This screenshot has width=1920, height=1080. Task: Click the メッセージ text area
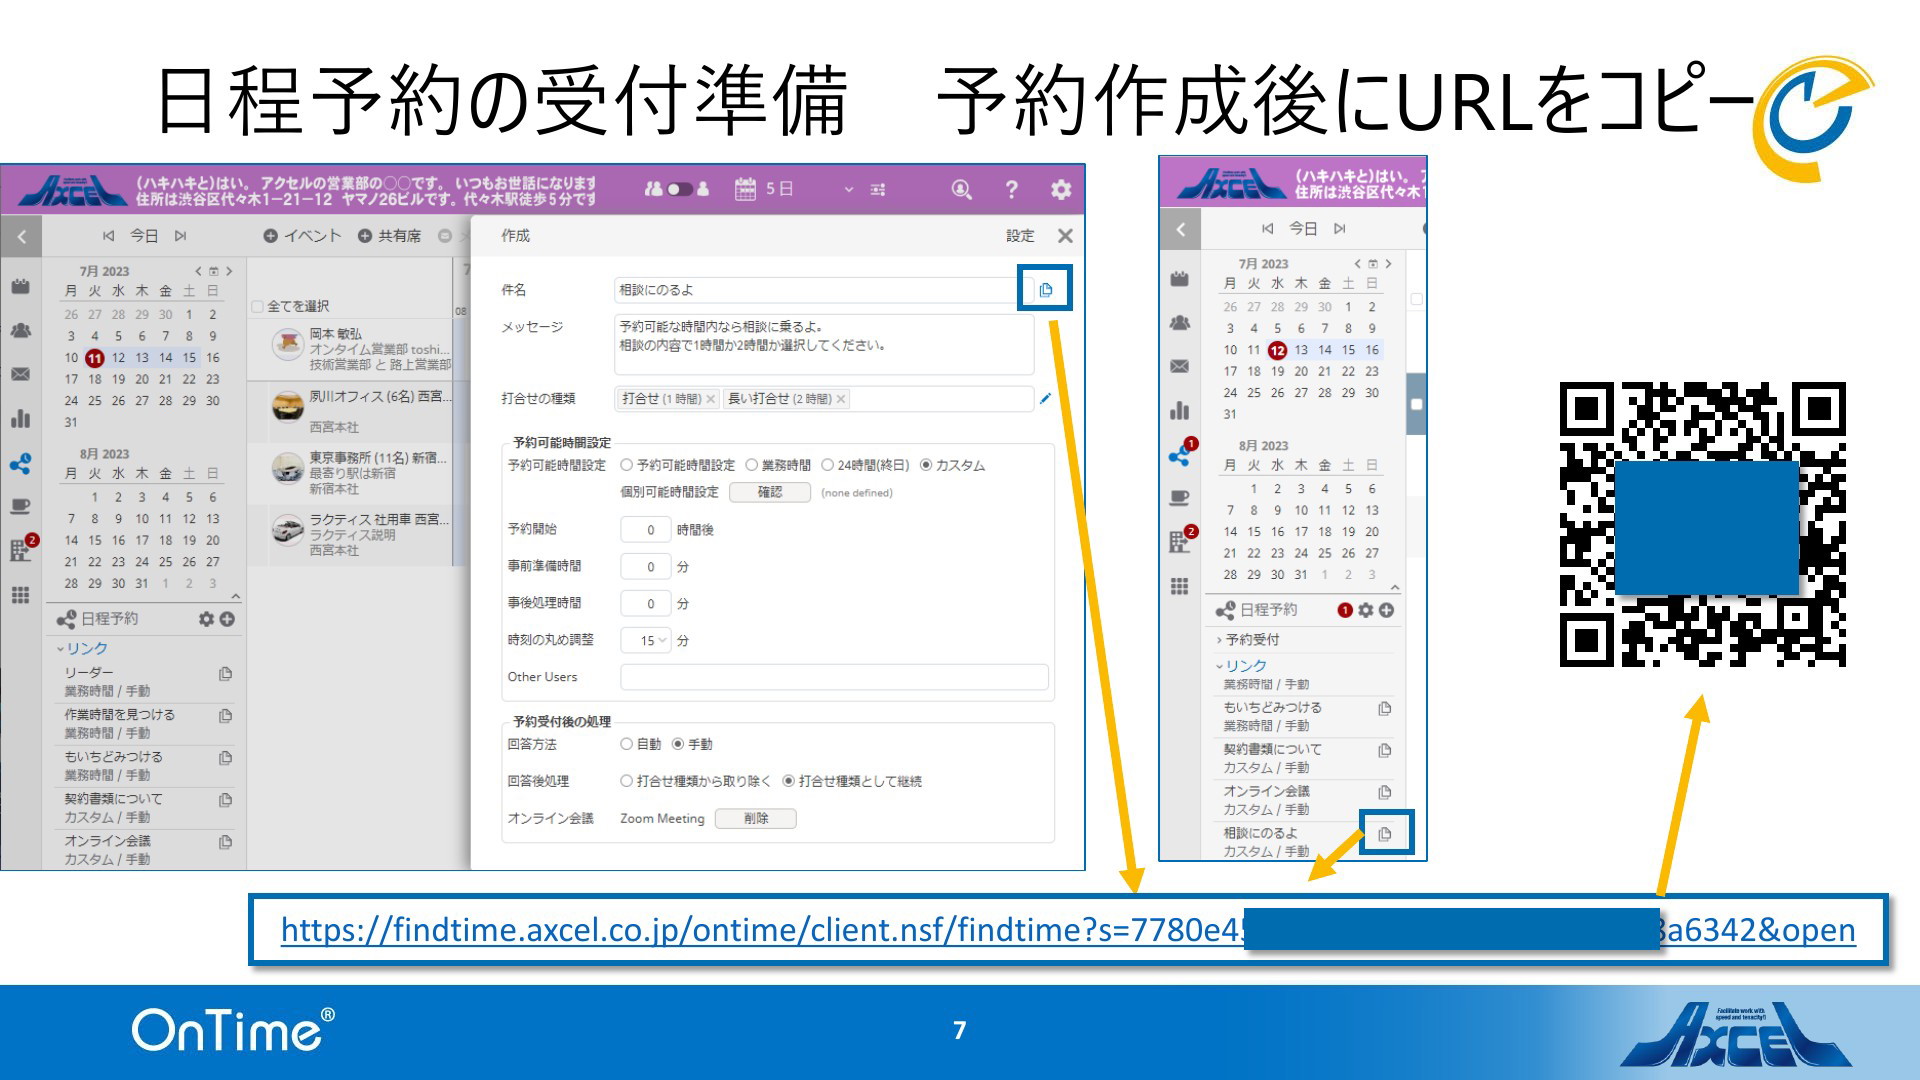tap(824, 344)
